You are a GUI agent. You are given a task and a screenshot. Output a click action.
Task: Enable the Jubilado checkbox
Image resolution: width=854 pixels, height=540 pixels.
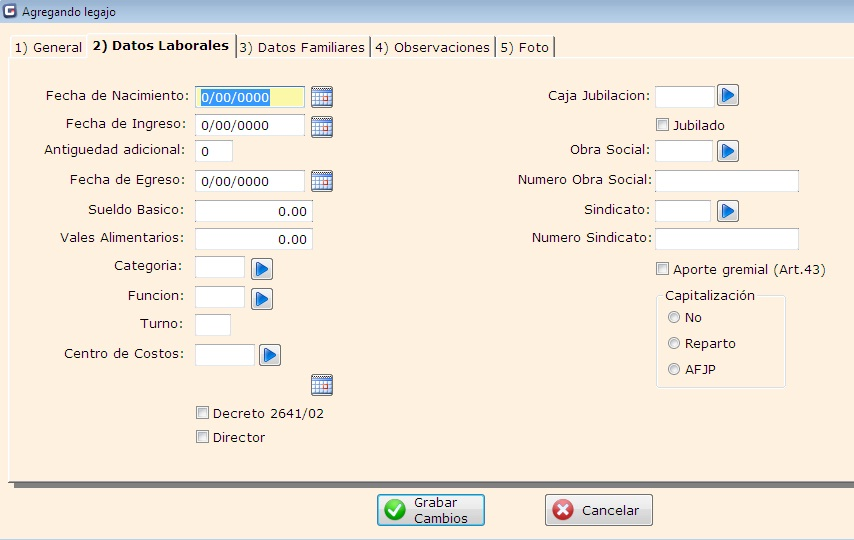click(x=662, y=125)
